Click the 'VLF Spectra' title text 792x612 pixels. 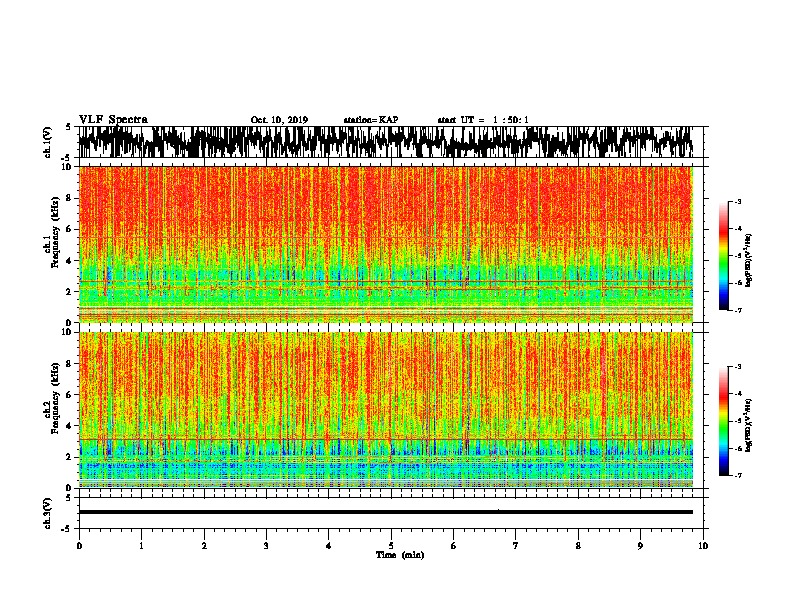point(113,120)
